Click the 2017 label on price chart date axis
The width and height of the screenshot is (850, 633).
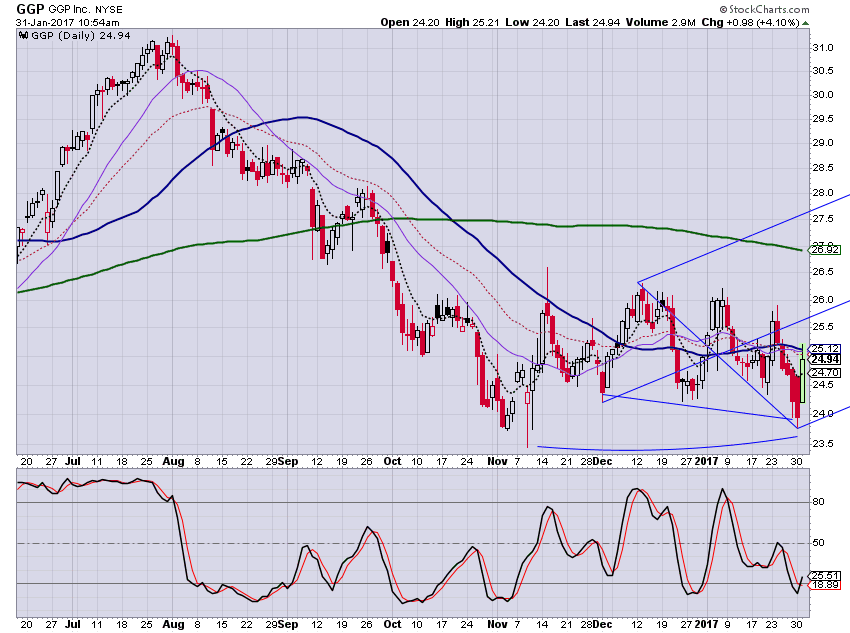[x=706, y=461]
